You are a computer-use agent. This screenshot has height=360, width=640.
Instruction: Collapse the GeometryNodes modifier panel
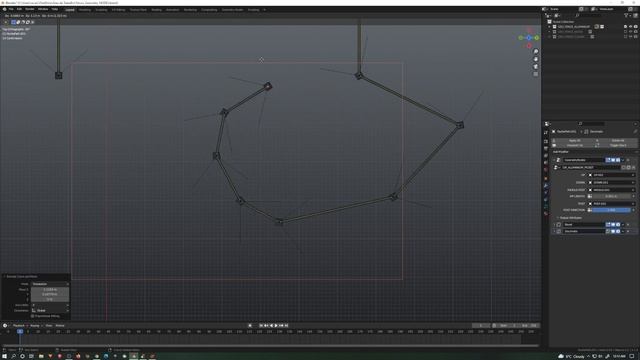coord(554,160)
